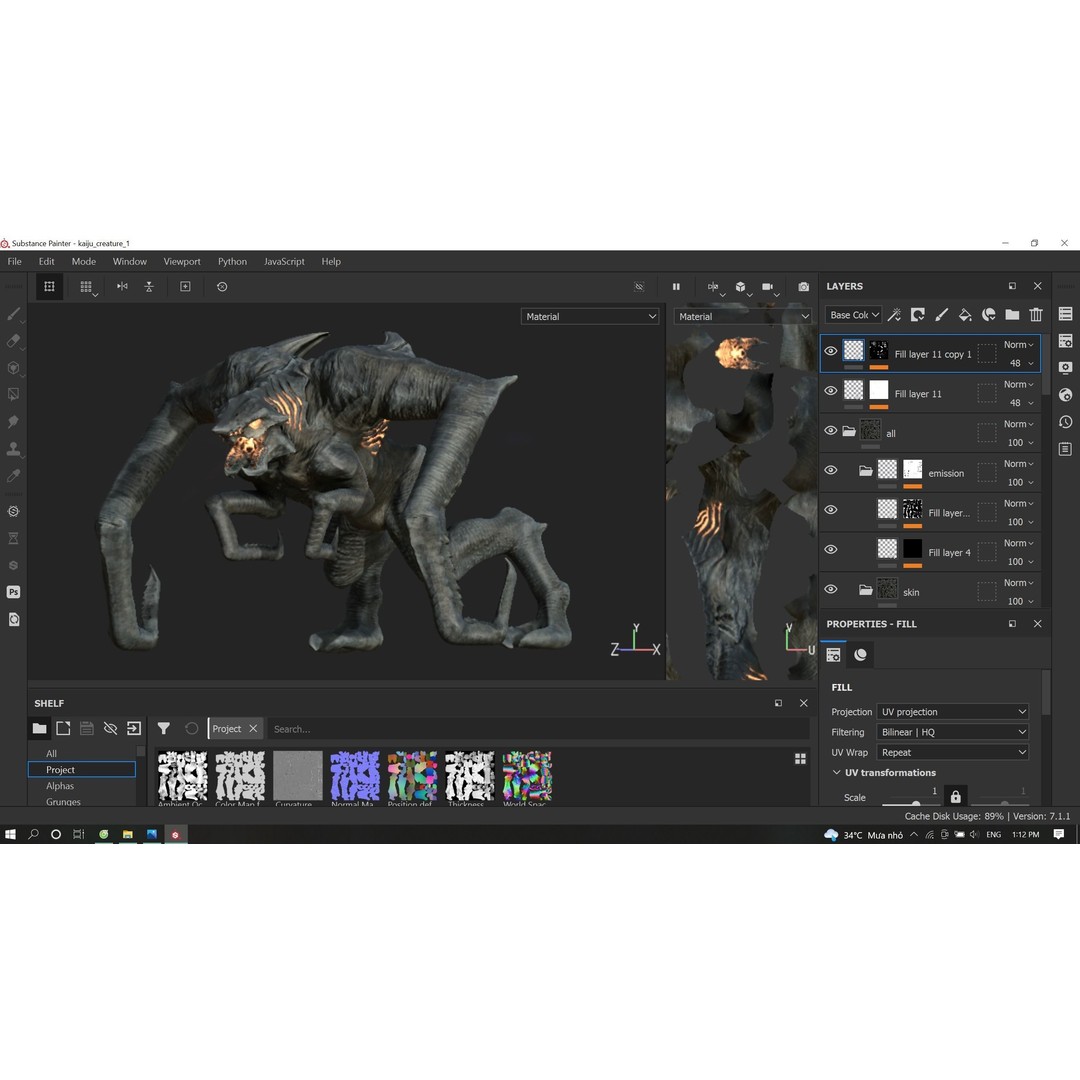The height and width of the screenshot is (1080, 1080).
Task: Select the Project shelf category
Action: [x=82, y=769]
